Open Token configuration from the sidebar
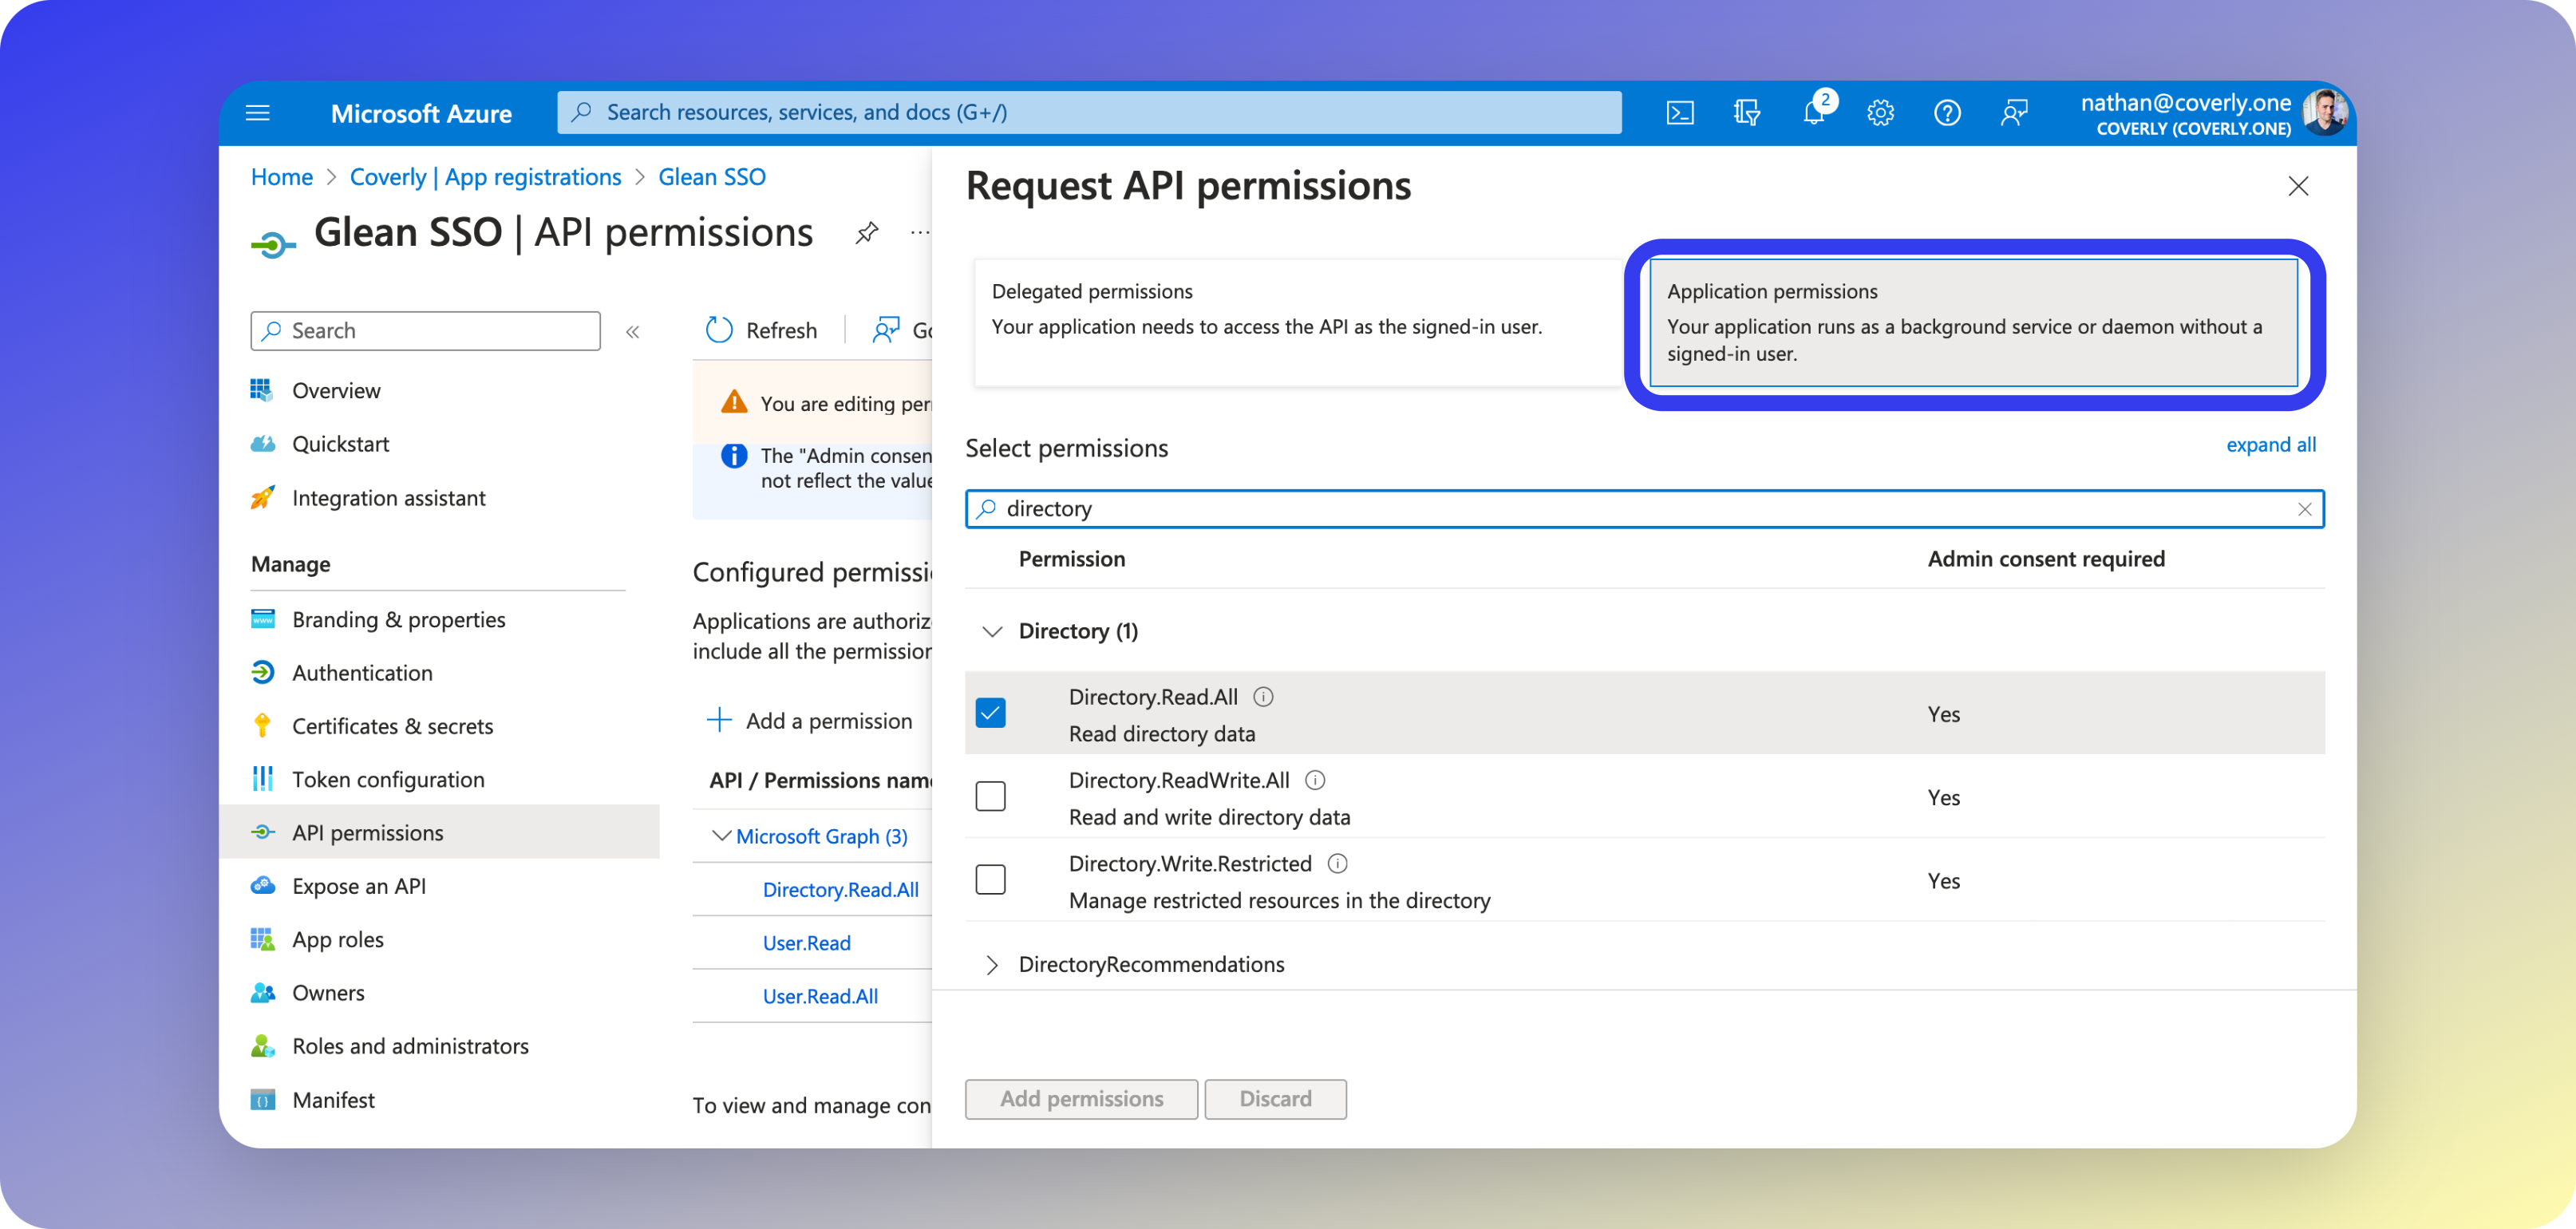This screenshot has height=1229, width=2576. click(388, 779)
